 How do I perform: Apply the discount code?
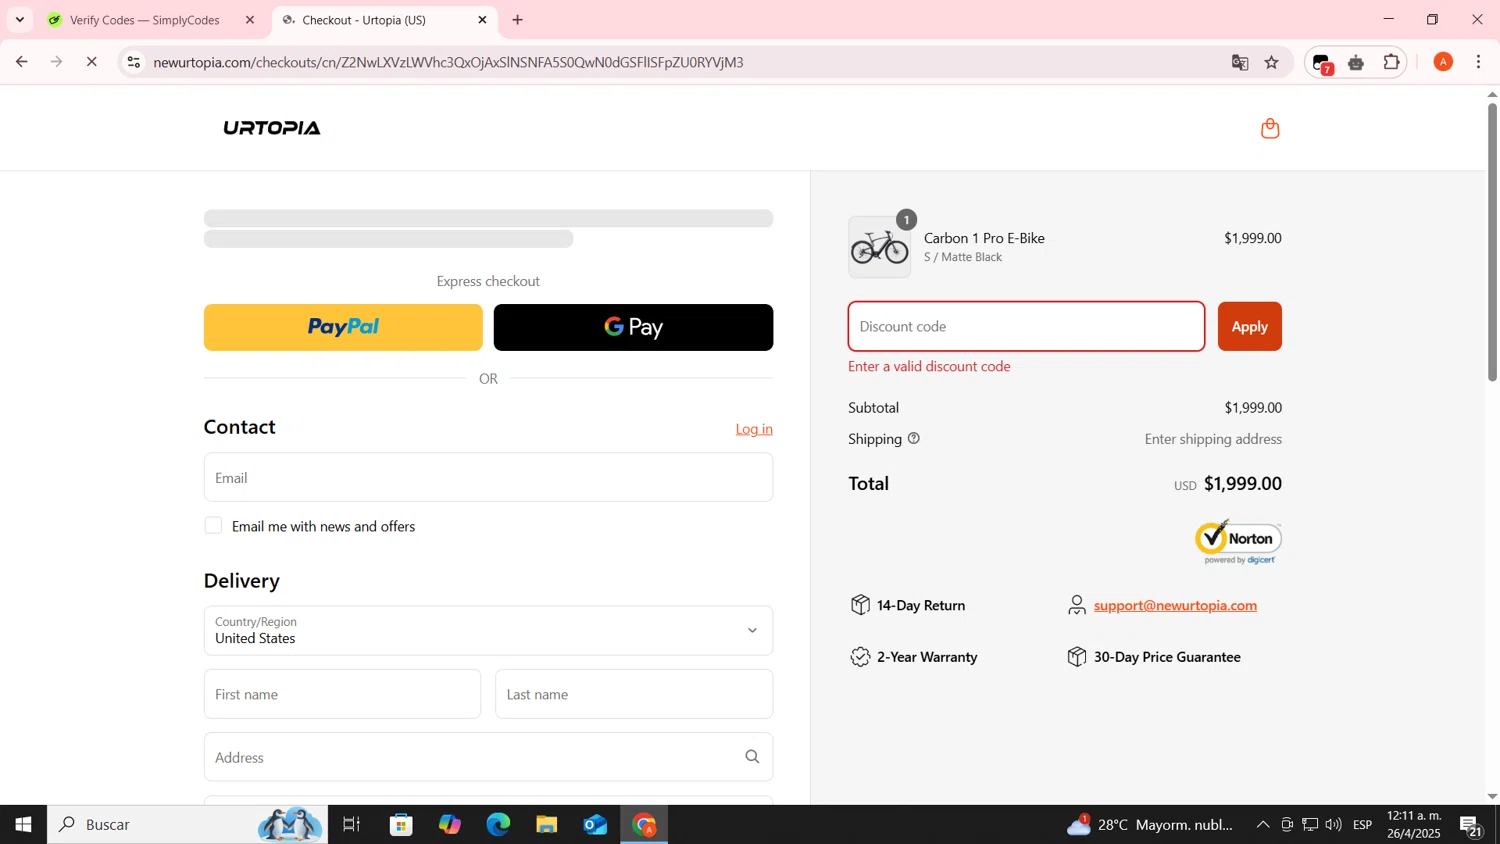[x=1249, y=327]
